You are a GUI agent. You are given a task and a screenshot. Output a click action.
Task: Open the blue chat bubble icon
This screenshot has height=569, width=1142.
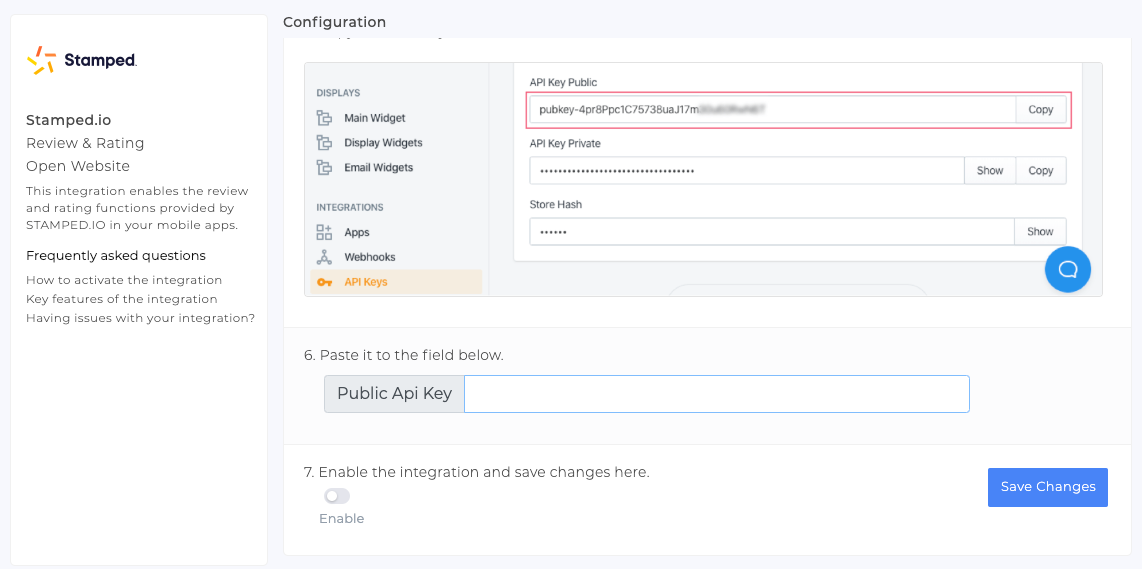[1067, 270]
